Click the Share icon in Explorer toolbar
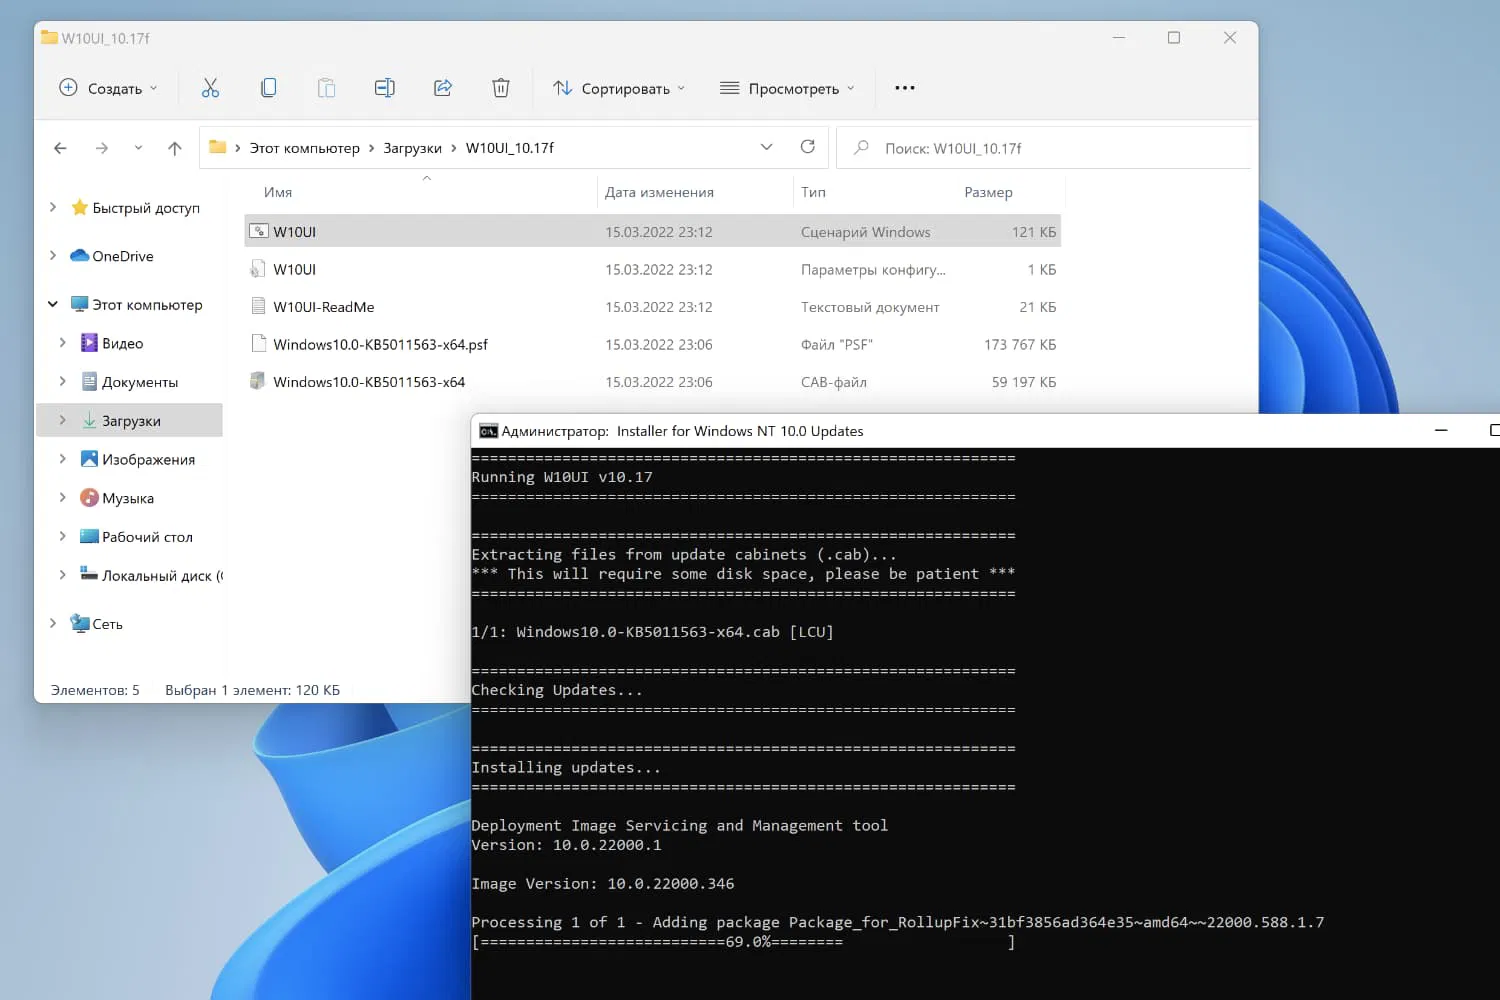Screen dimensions: 1500x1000 click(x=443, y=88)
